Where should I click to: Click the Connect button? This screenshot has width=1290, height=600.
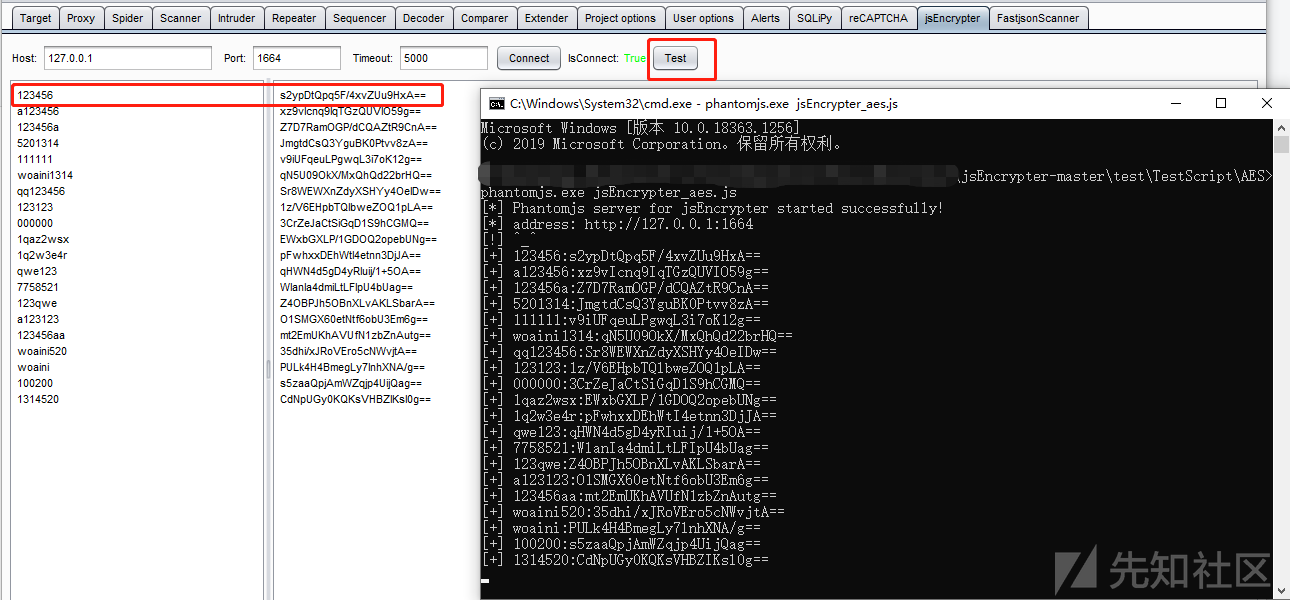point(529,58)
